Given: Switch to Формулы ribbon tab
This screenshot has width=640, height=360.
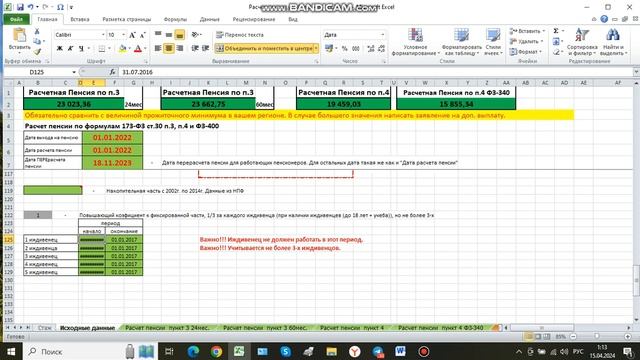Looking at the screenshot, I should pos(175,19).
